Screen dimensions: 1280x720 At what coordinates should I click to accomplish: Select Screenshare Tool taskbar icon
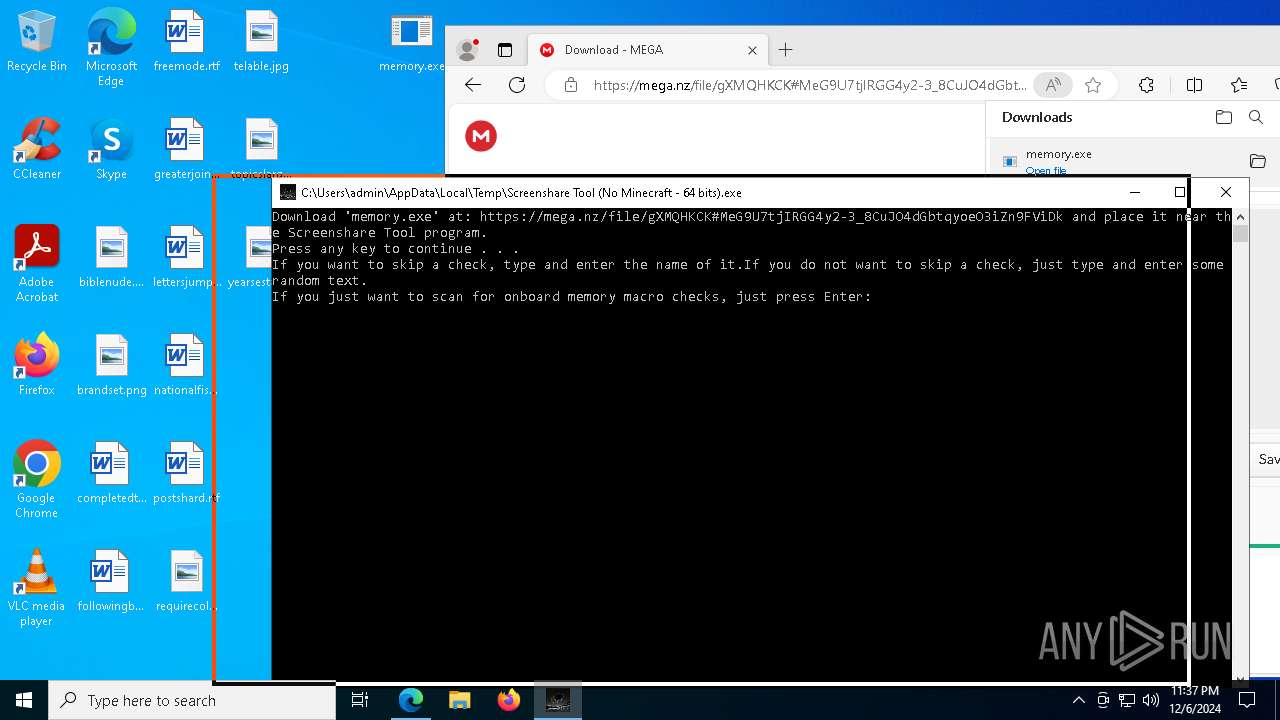tap(558, 700)
